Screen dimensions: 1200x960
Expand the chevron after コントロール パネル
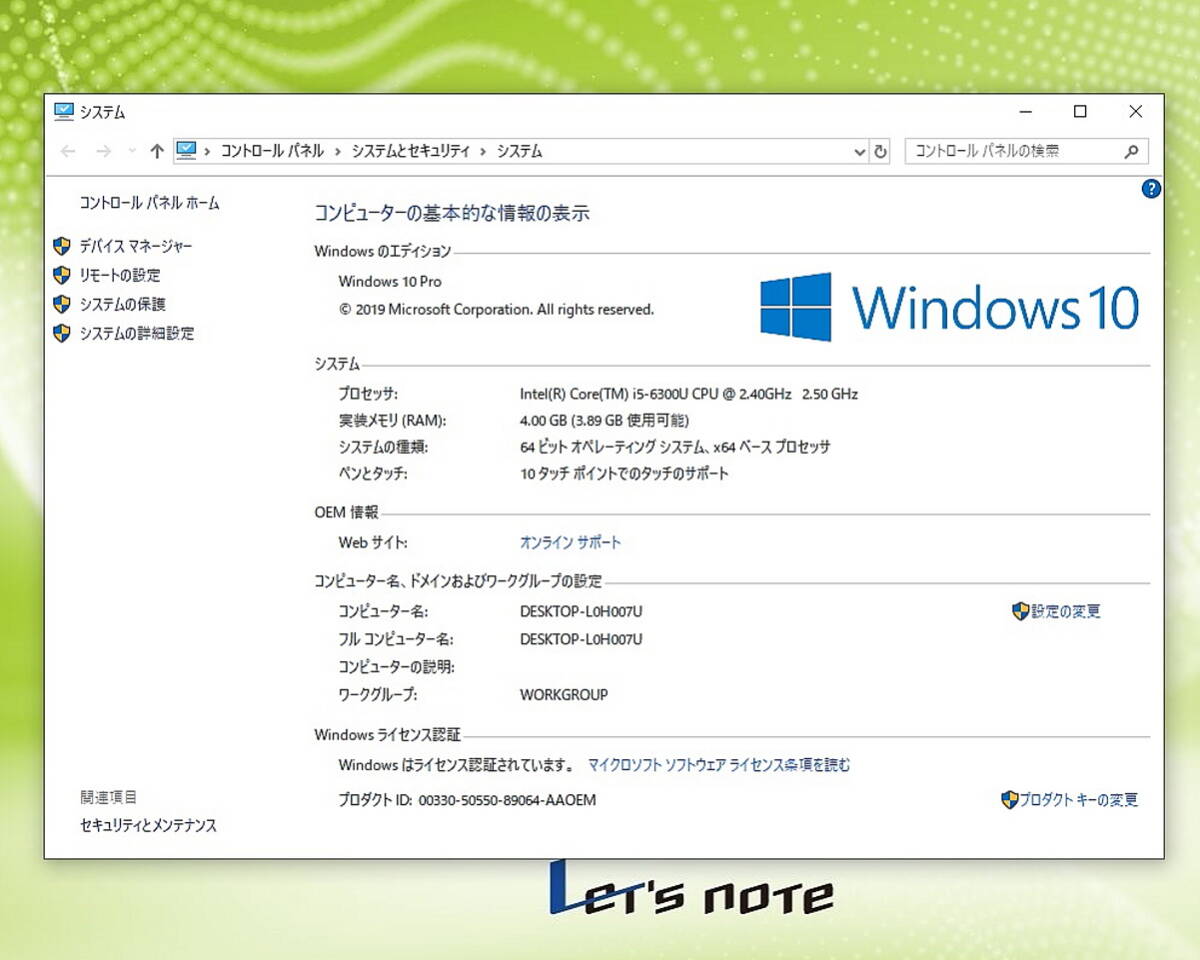pyautogui.click(x=338, y=152)
